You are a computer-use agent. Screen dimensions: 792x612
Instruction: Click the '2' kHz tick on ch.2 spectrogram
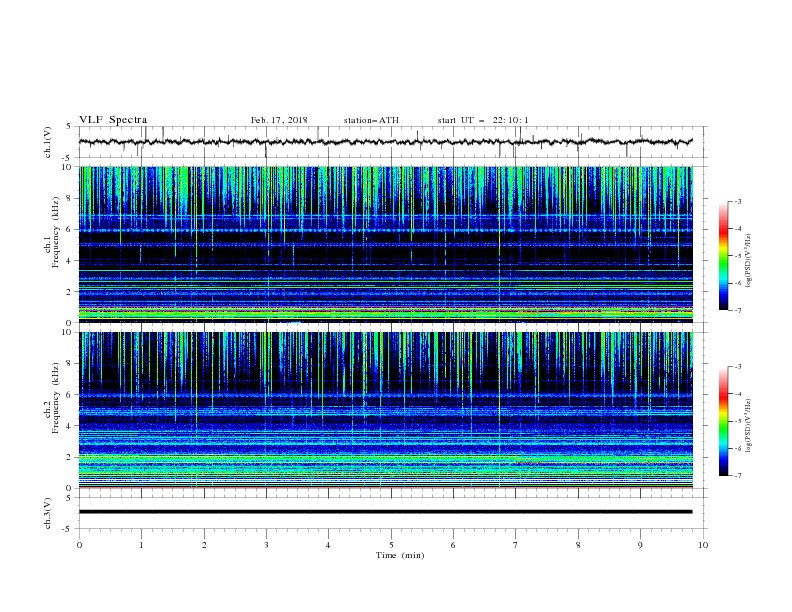(69, 457)
